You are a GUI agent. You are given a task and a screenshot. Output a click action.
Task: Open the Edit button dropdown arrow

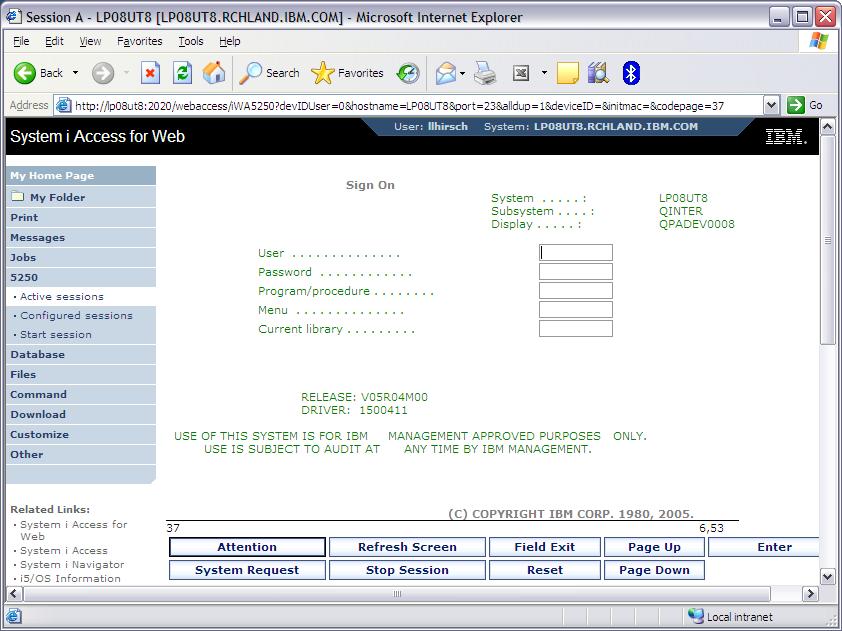pyautogui.click(x=544, y=73)
